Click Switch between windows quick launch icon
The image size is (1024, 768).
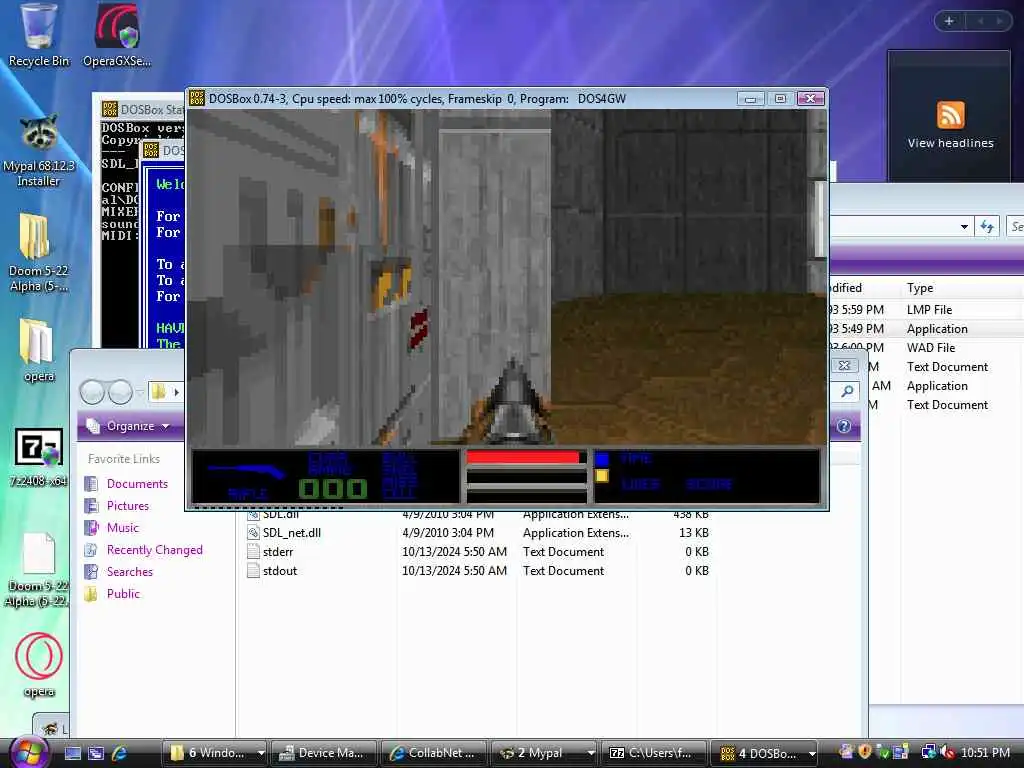(x=96, y=753)
